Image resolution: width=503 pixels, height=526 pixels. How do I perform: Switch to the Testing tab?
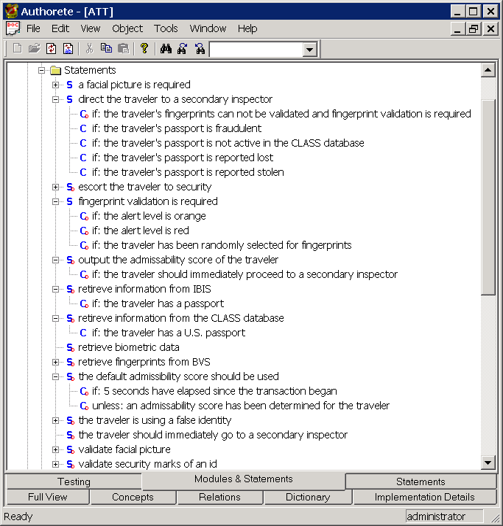point(74,482)
